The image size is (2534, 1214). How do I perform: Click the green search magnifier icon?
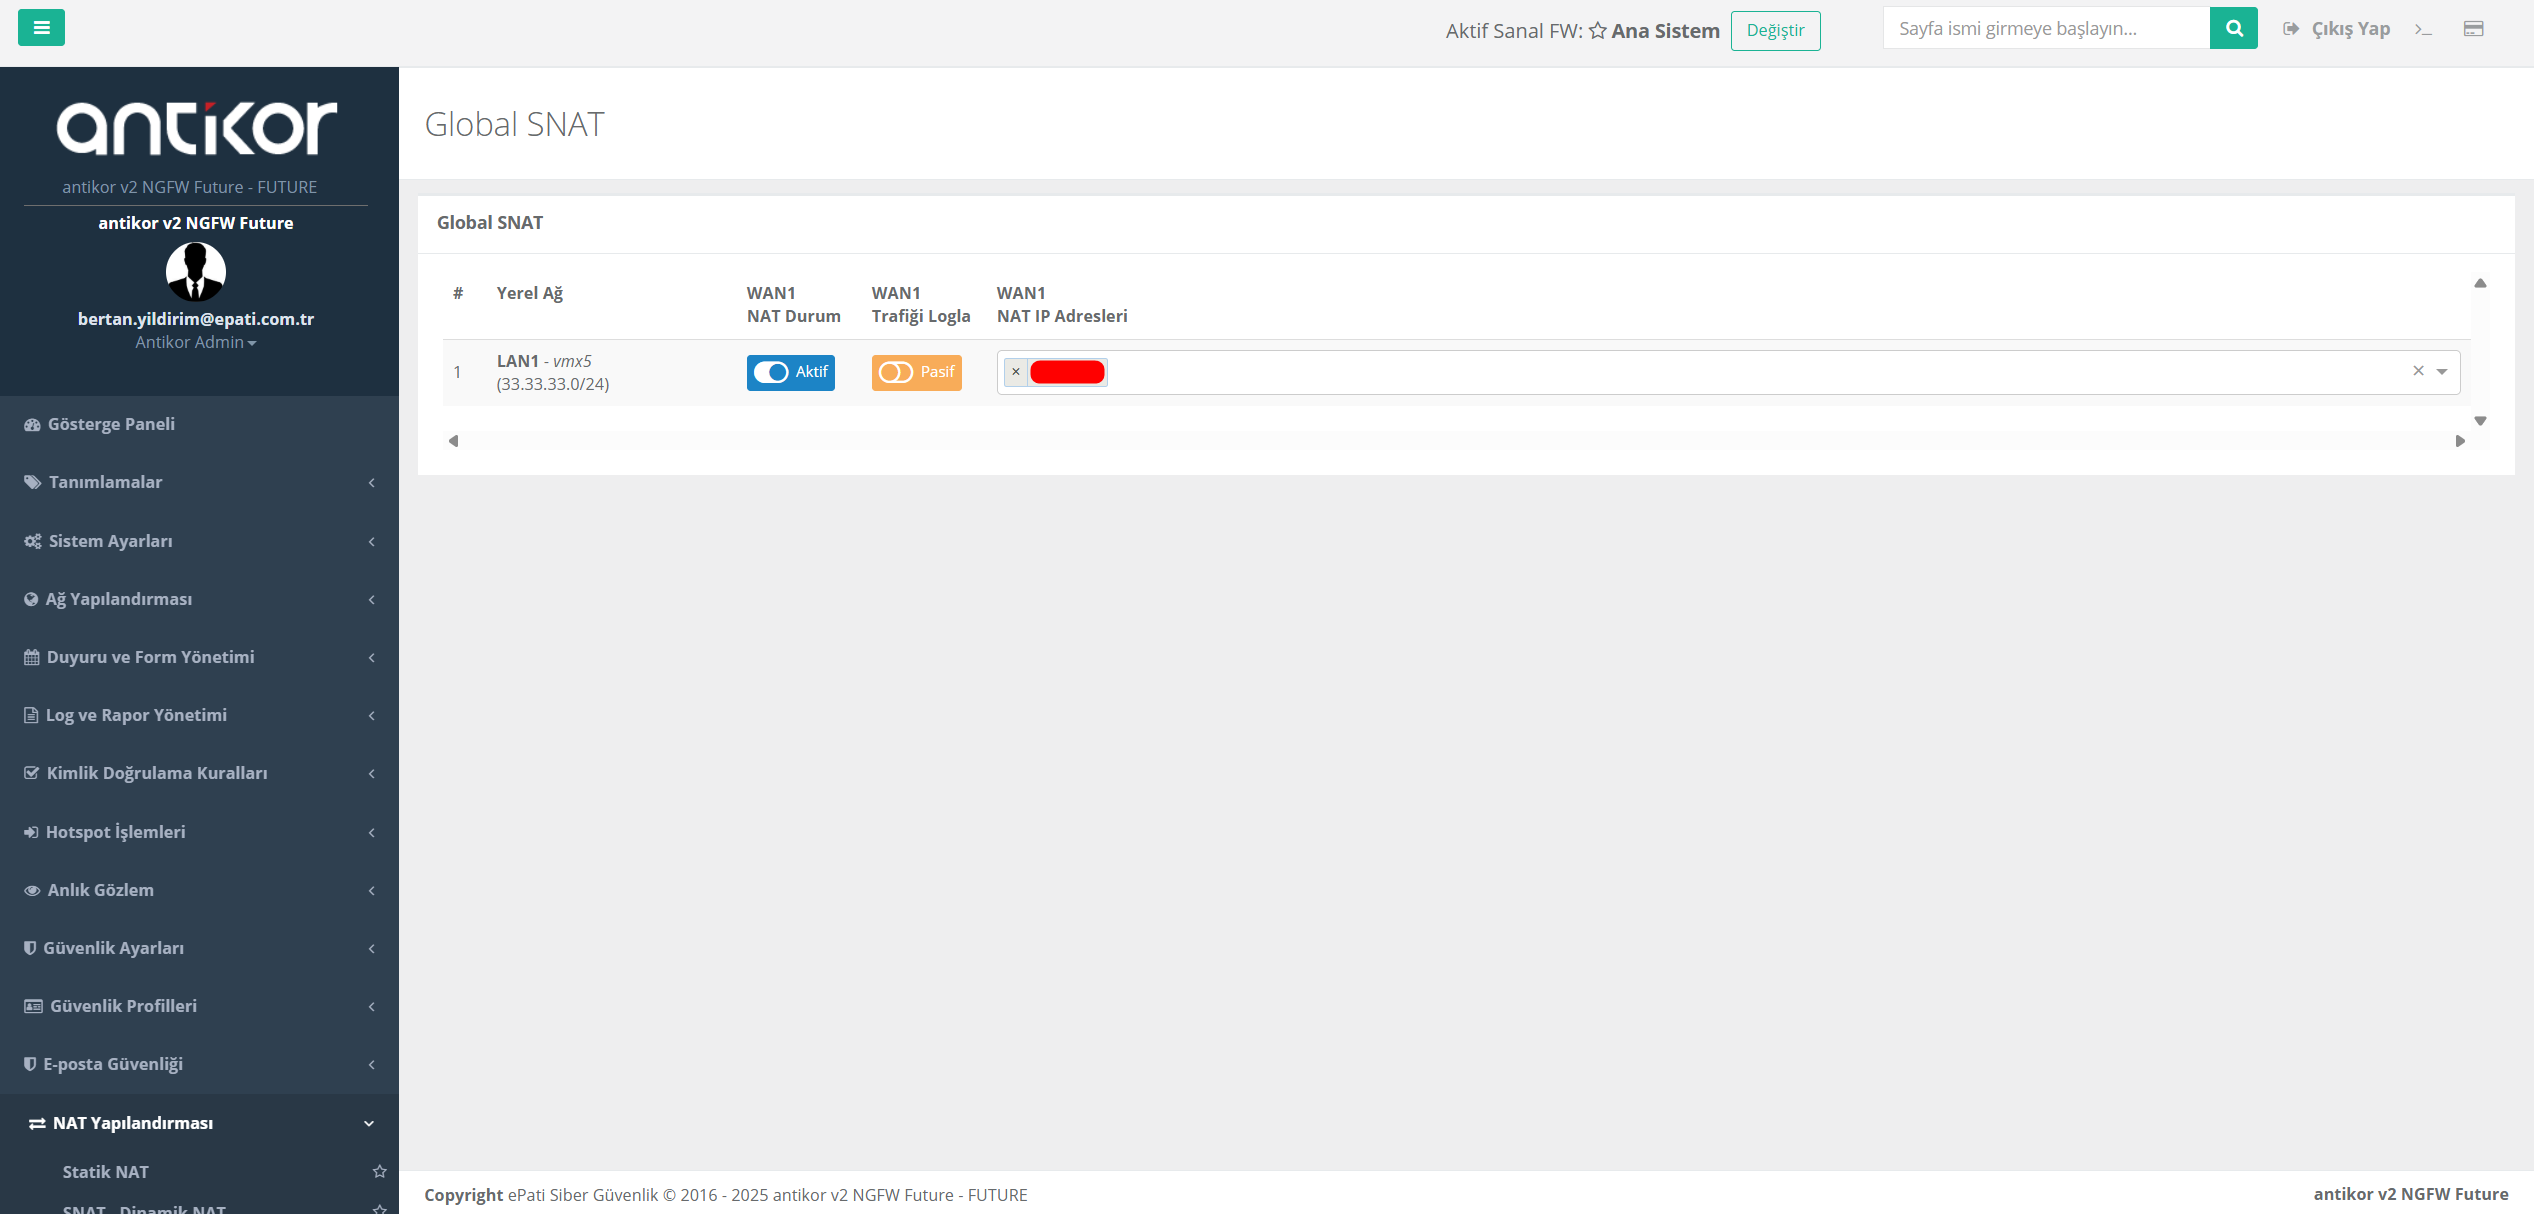point(2233,28)
